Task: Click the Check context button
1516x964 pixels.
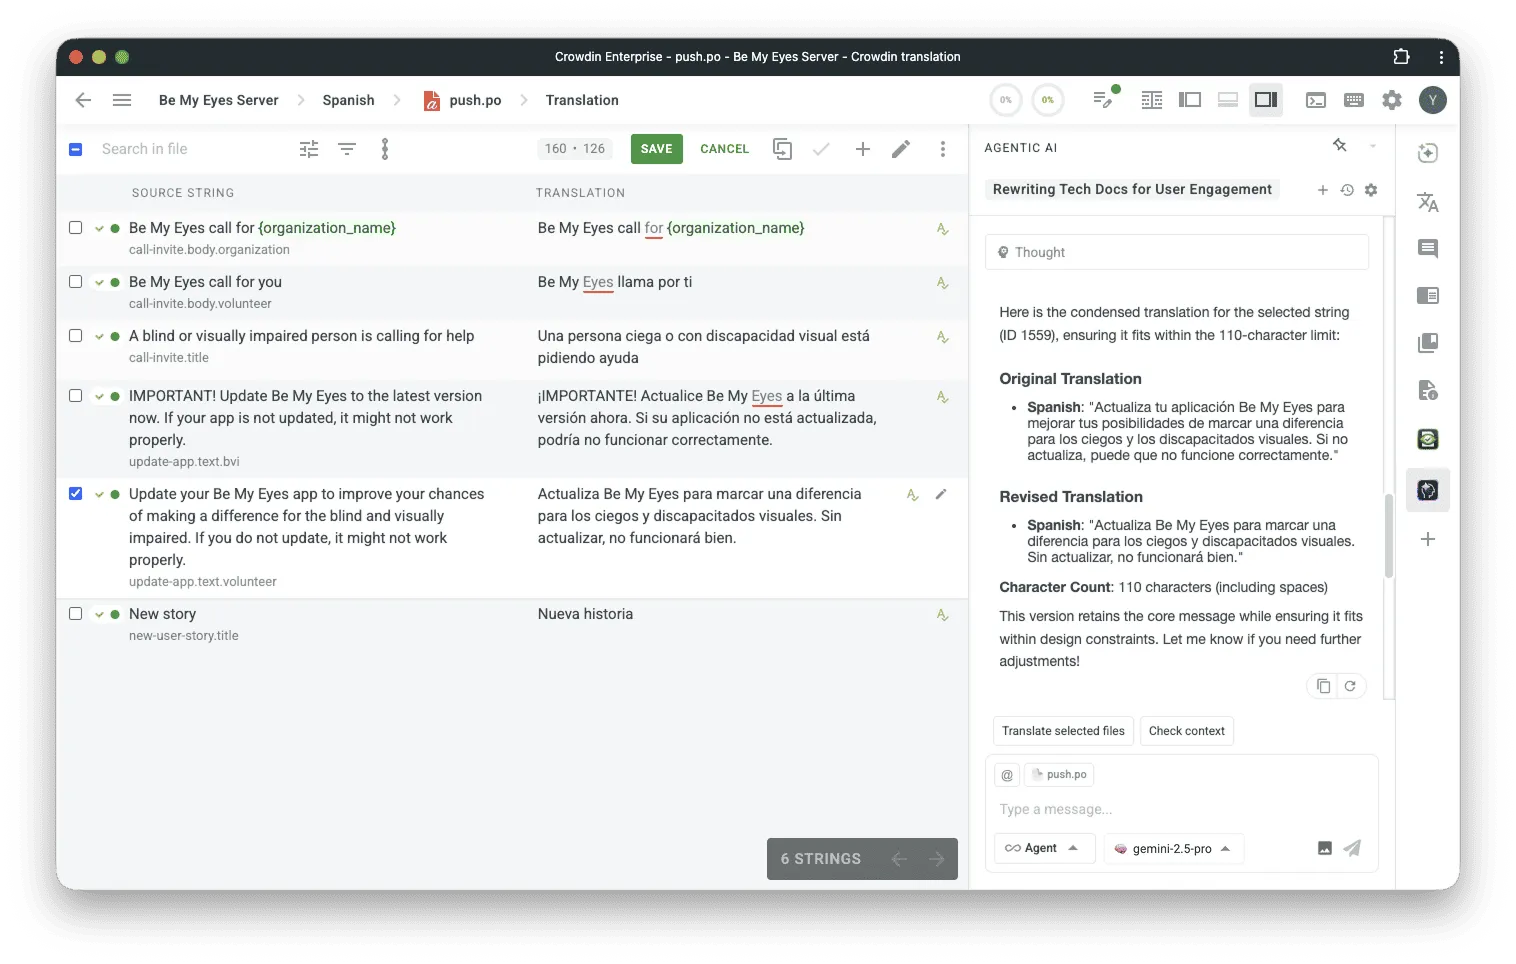Action: 1187,731
